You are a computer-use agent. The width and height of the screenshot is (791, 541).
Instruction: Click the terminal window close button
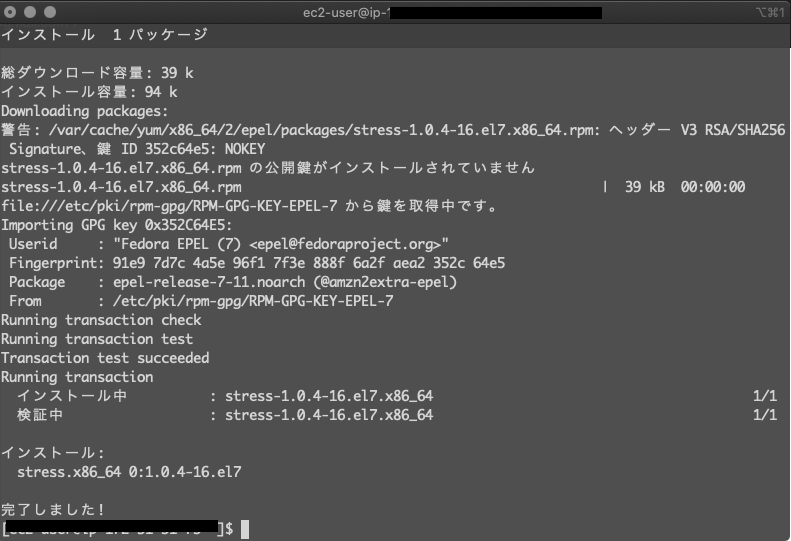(10, 12)
